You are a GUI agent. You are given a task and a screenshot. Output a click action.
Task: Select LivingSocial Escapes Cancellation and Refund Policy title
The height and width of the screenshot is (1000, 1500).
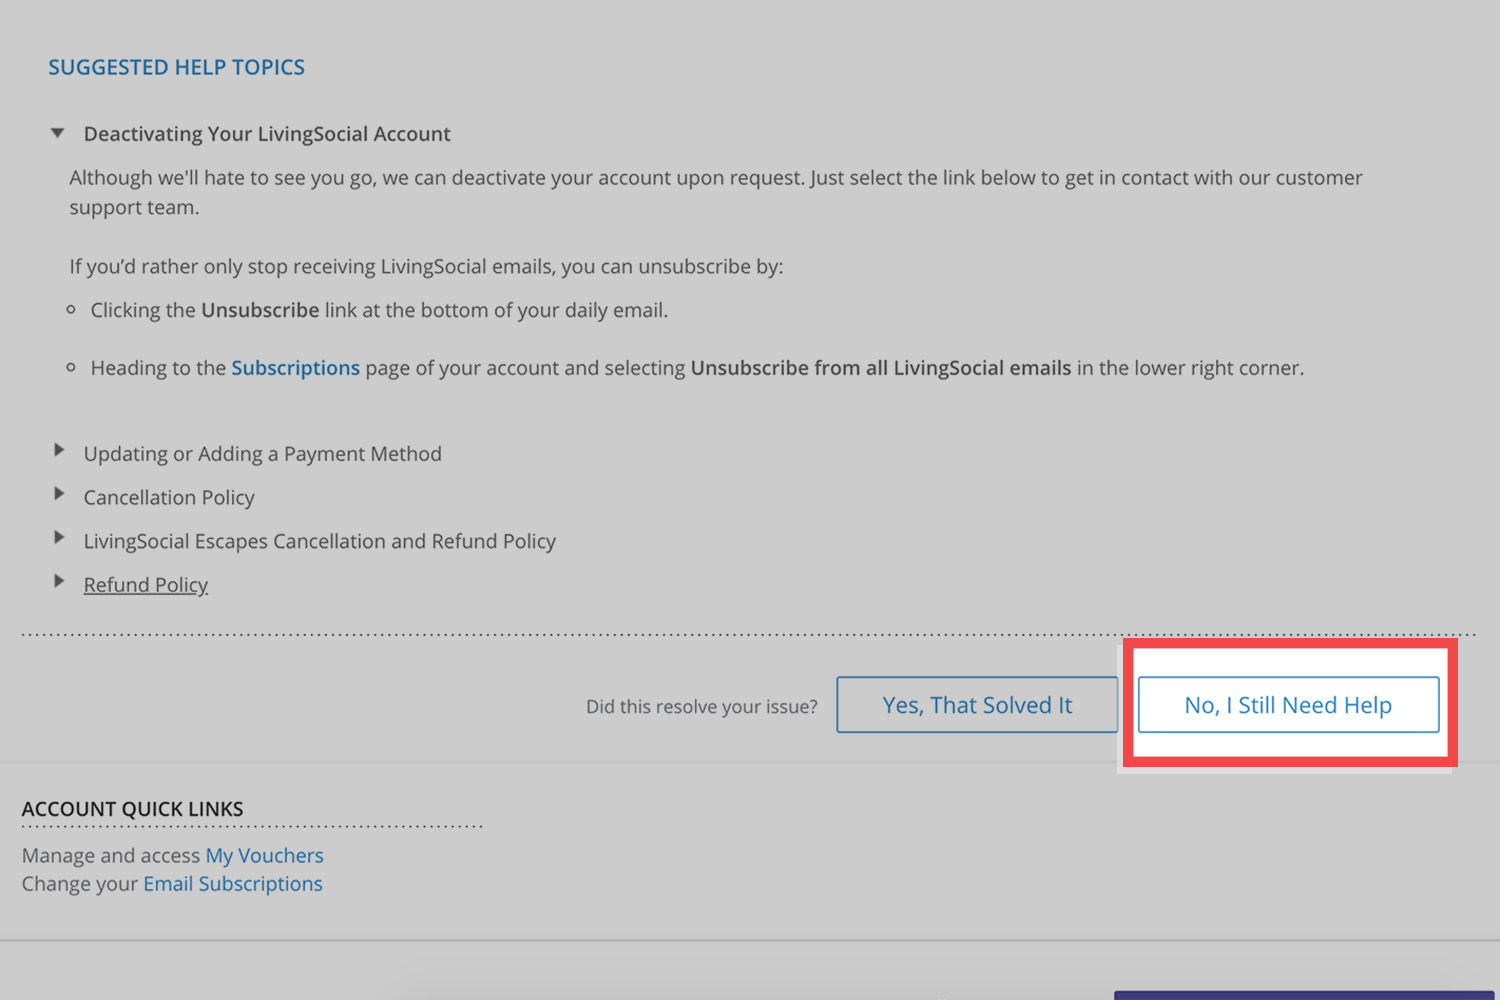tap(320, 541)
